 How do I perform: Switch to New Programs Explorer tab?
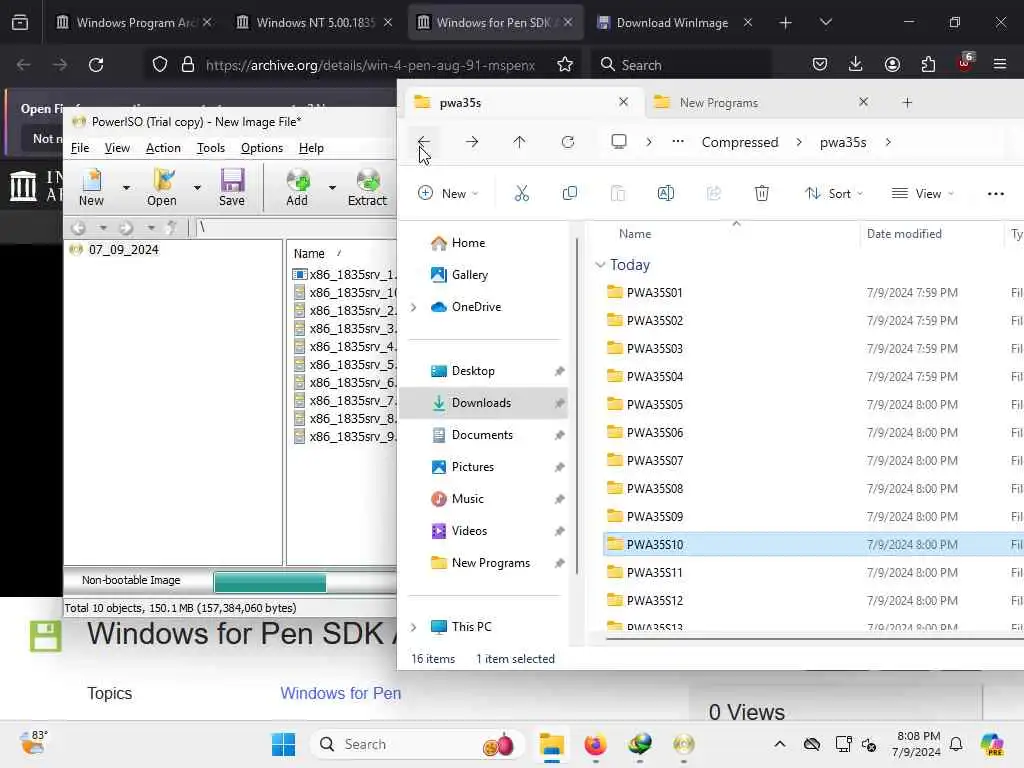pos(761,103)
